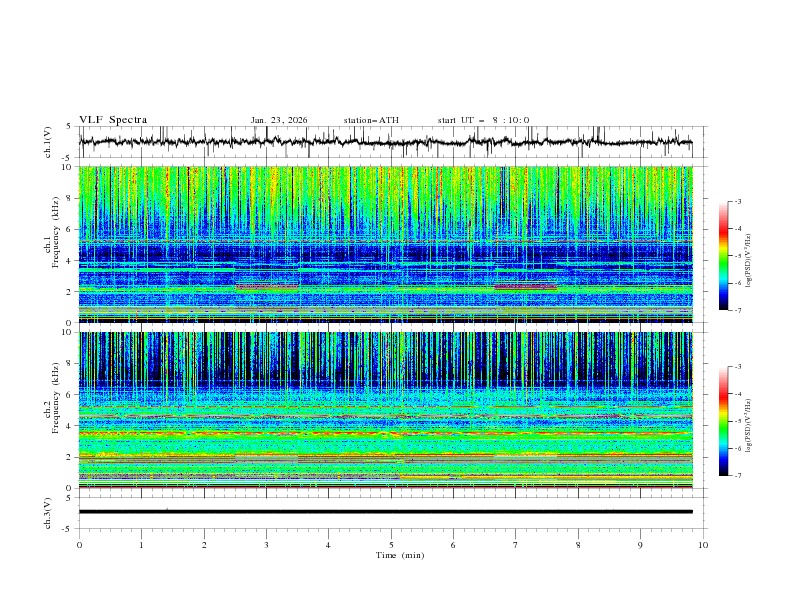Click the ch.3 flat black voltage trace

click(385, 512)
